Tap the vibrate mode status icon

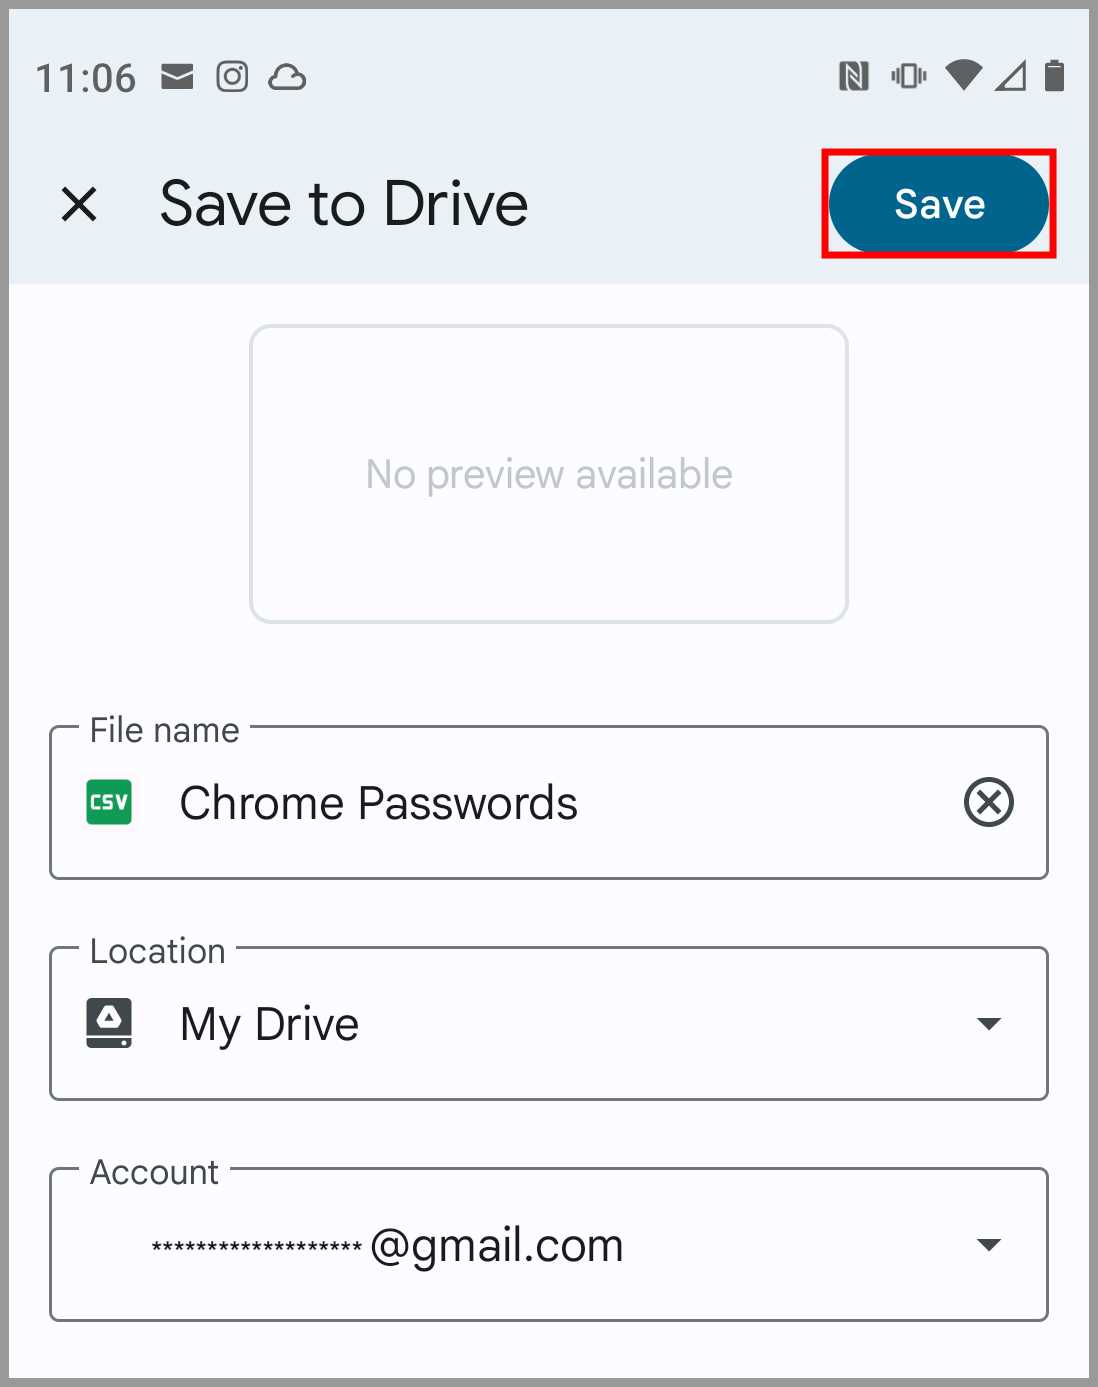point(908,75)
